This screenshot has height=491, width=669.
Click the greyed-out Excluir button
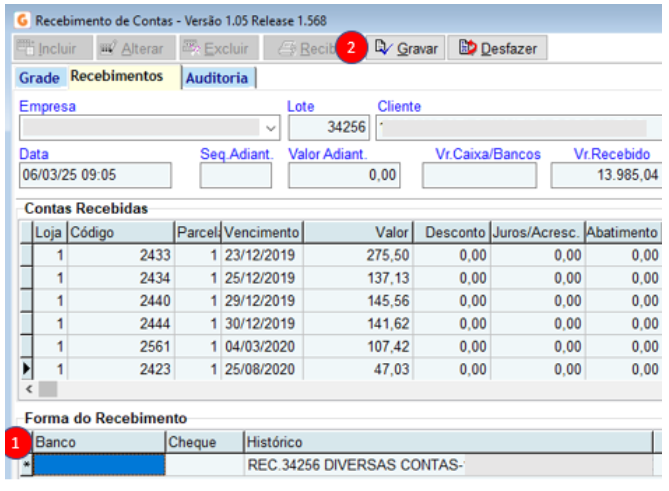pyautogui.click(x=219, y=48)
